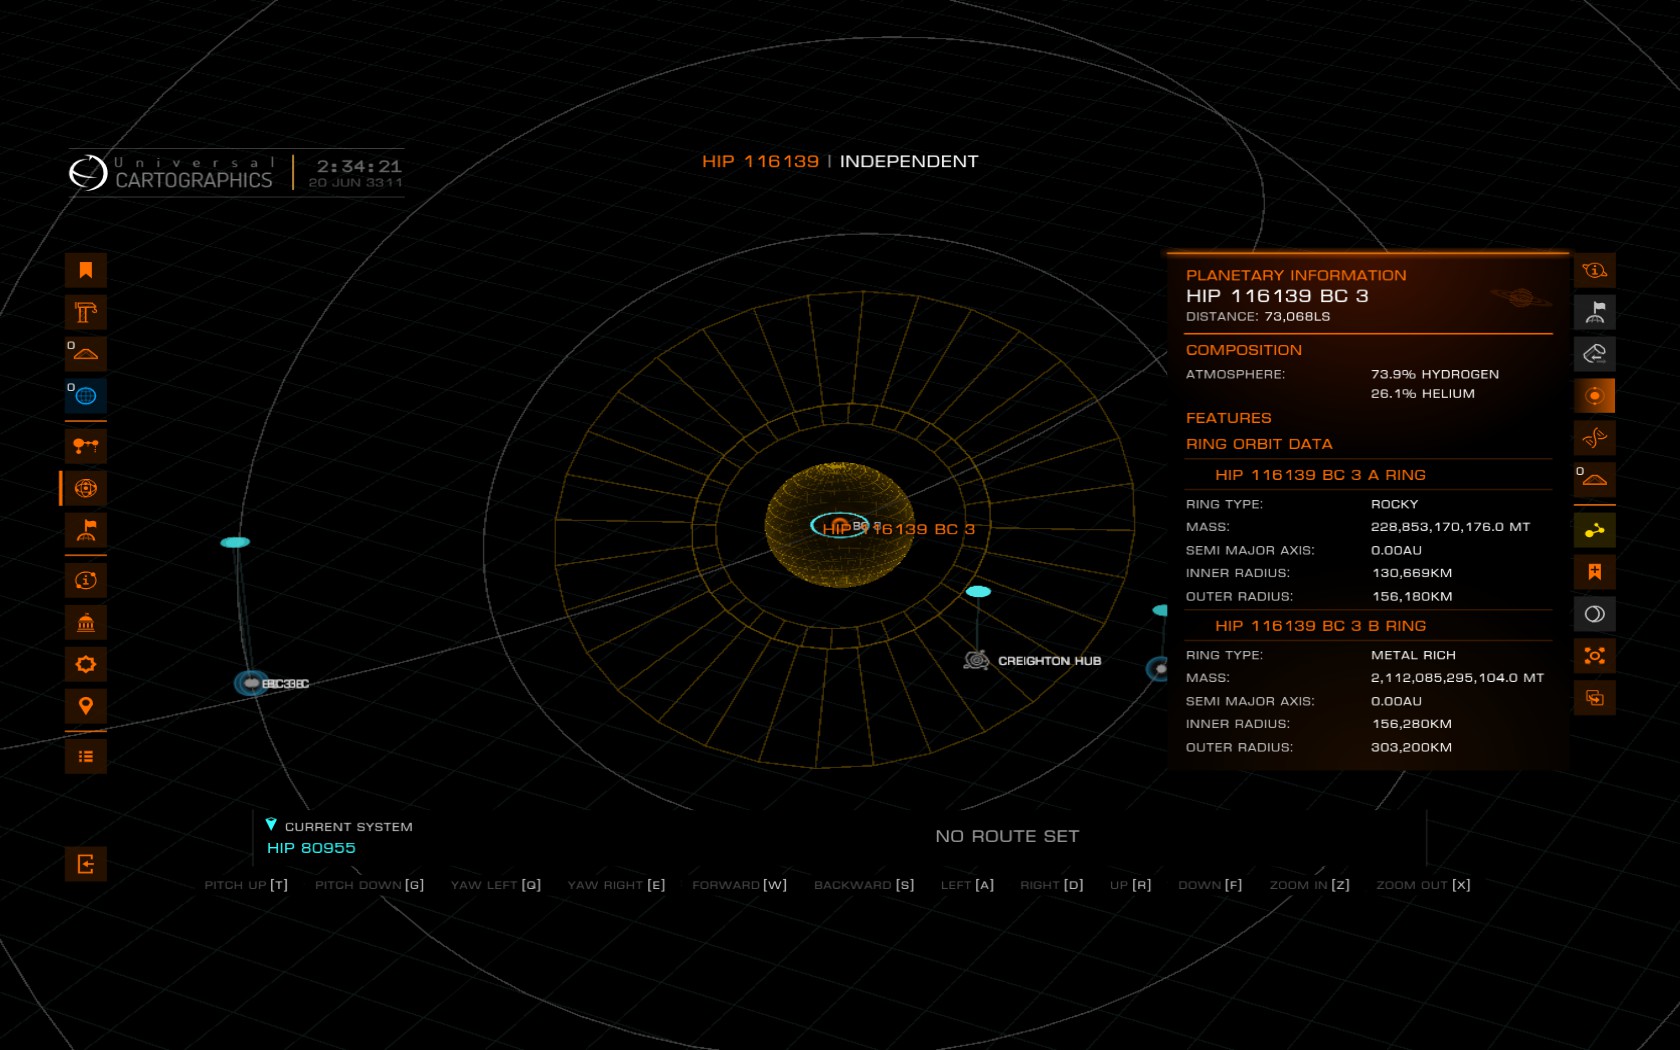Screen dimensions: 1680x1050
Task: Open the left sidebar flag-on-planet icon
Action: (x=86, y=530)
